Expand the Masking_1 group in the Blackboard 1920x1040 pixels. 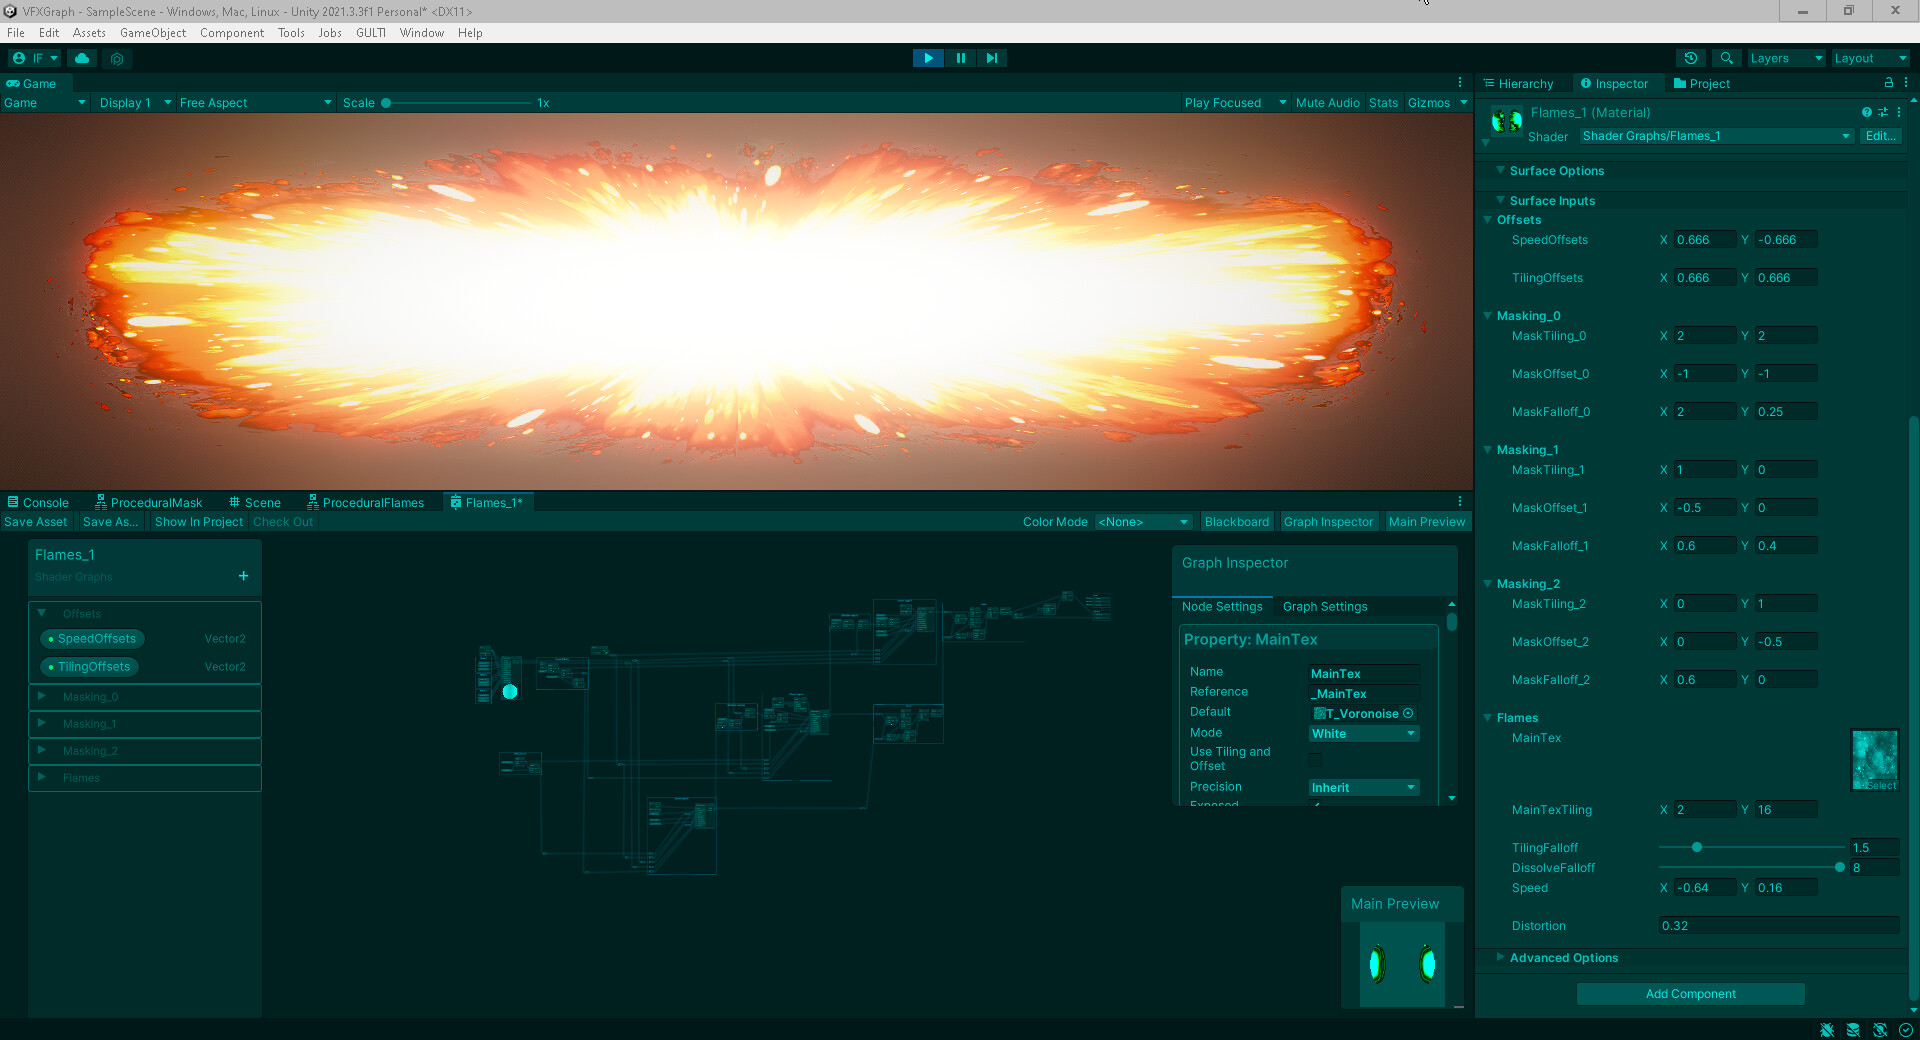(41, 723)
